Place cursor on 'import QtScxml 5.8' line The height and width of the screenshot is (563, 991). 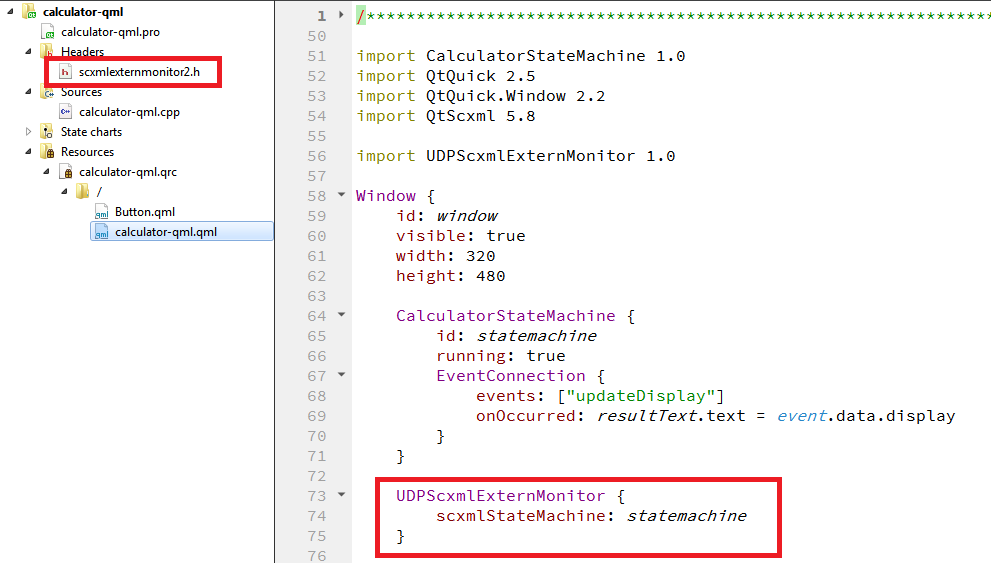click(446, 116)
